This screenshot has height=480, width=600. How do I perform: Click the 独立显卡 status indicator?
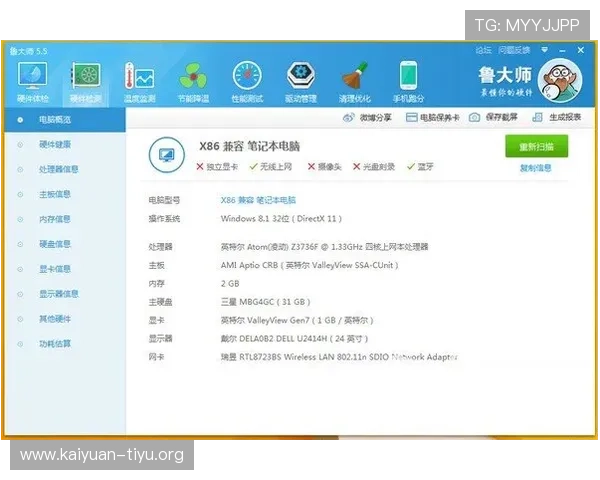(217, 167)
